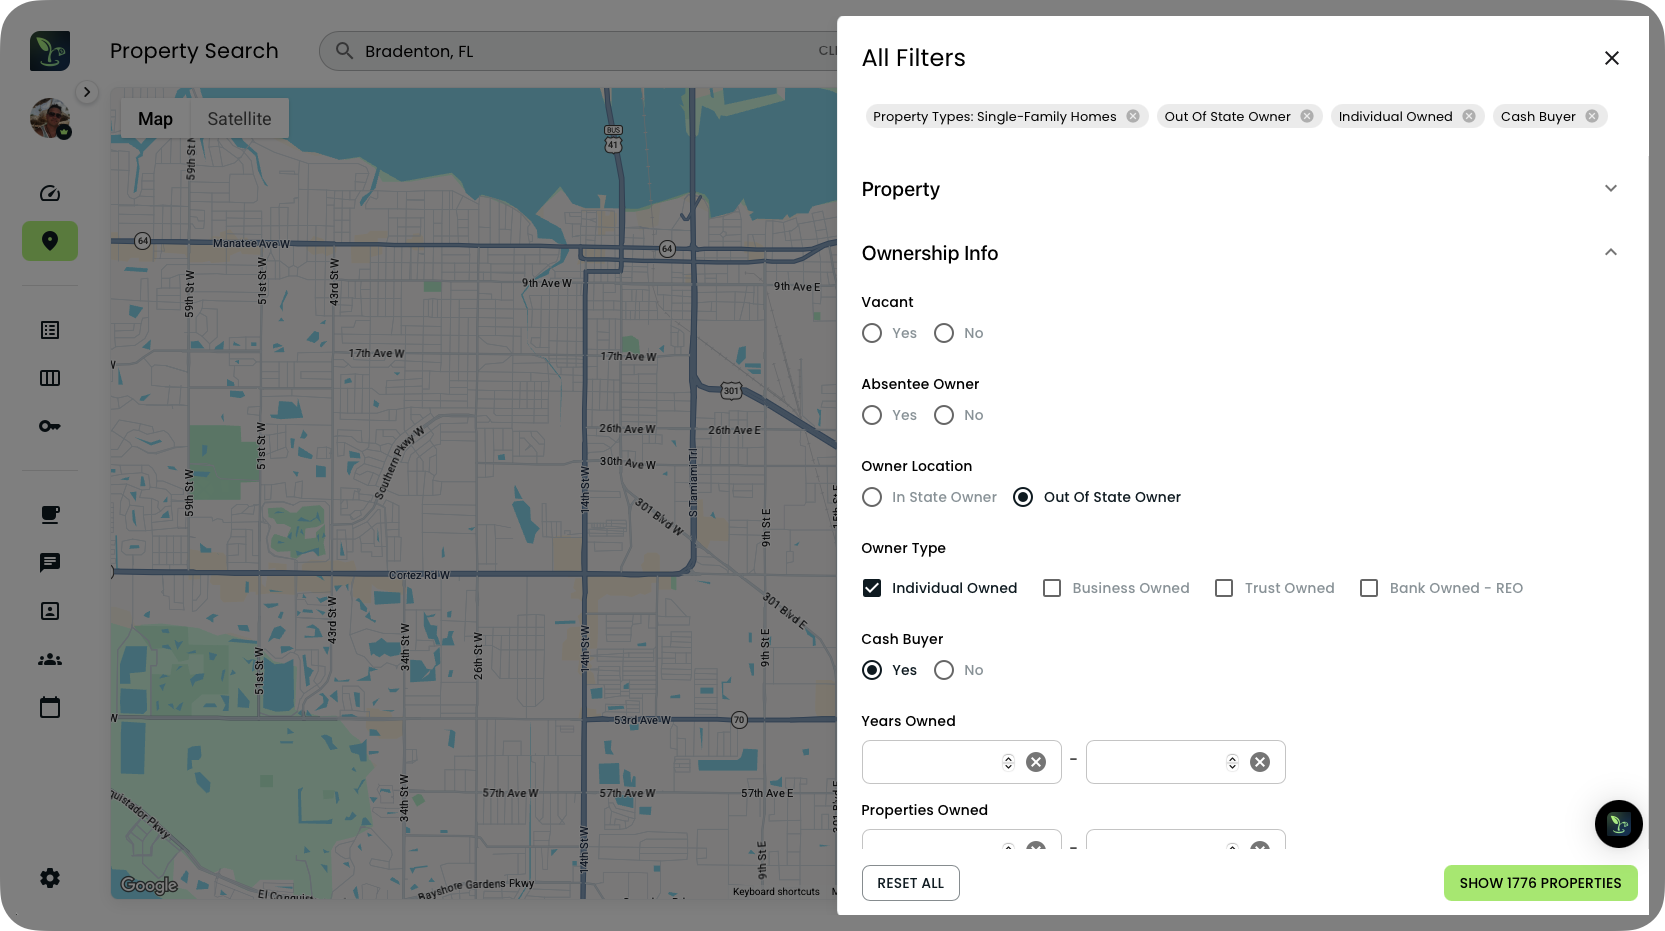Screen dimensions: 1665x931
Task: Open the coffee mug icon in sidebar
Action: (50, 514)
